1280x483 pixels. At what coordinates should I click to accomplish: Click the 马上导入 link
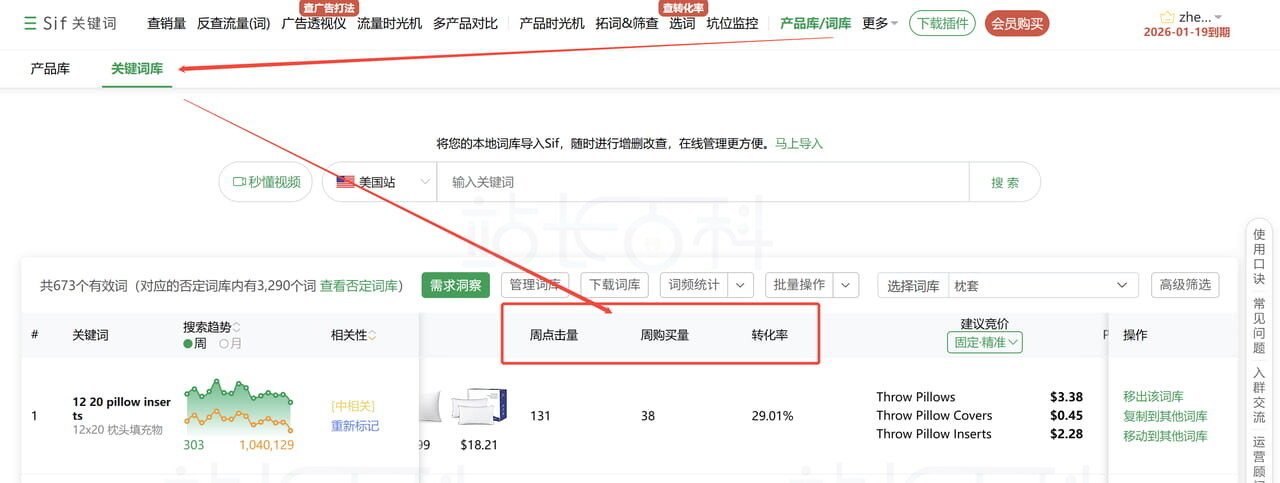799,144
